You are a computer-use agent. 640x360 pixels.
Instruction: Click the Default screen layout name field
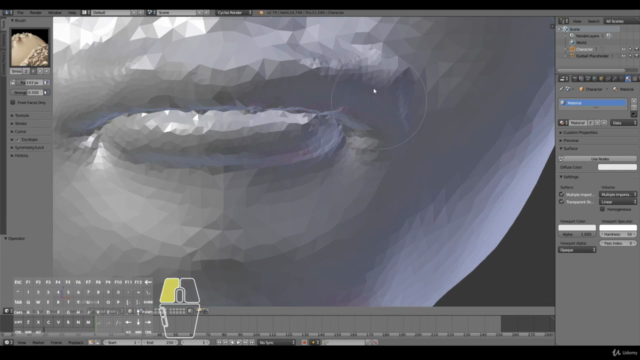click(110, 13)
